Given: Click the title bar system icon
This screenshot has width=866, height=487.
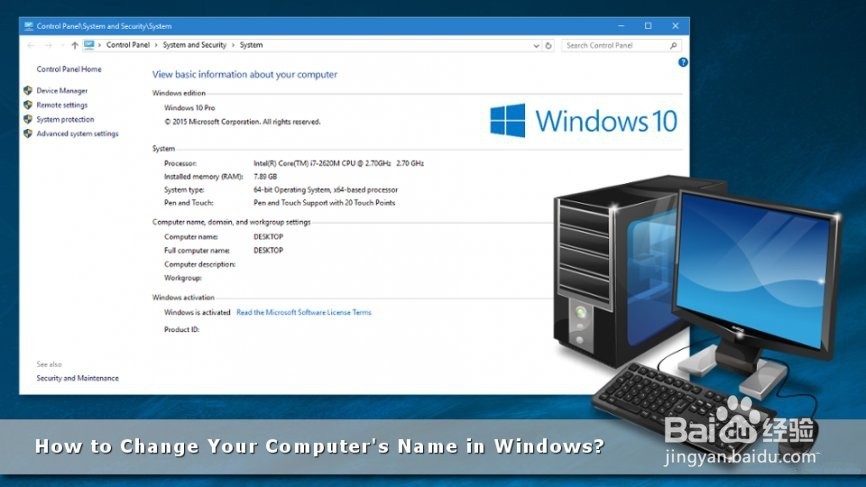Looking at the screenshot, I should pos(29,26).
